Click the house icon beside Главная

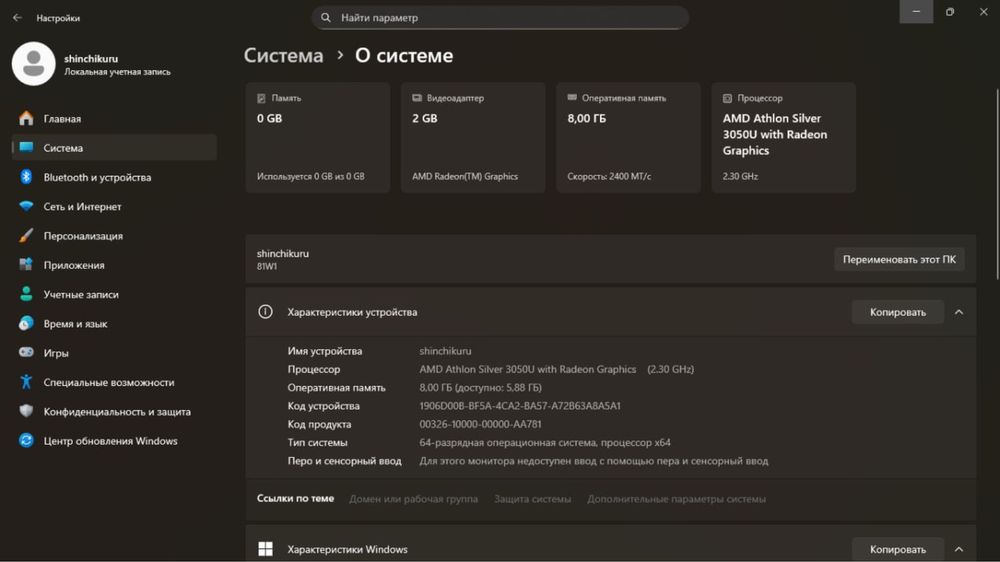click(x=26, y=118)
